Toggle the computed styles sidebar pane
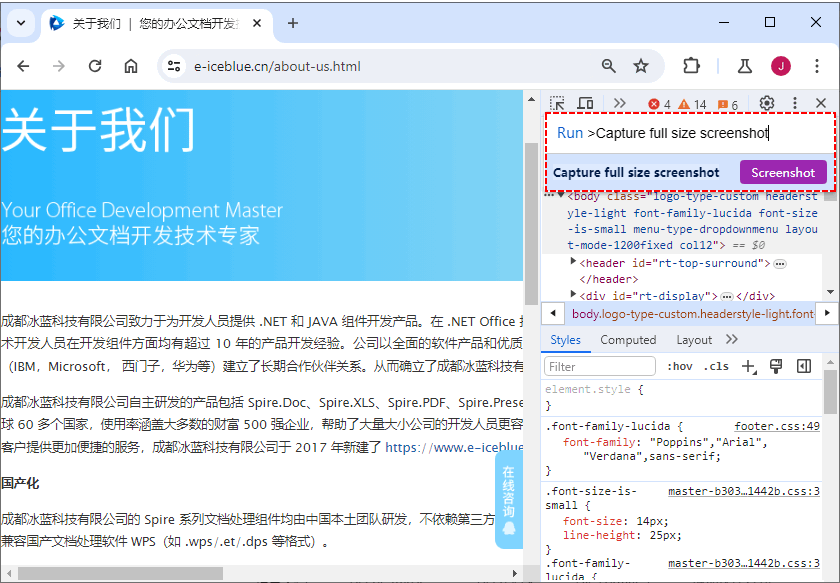 coord(804,366)
